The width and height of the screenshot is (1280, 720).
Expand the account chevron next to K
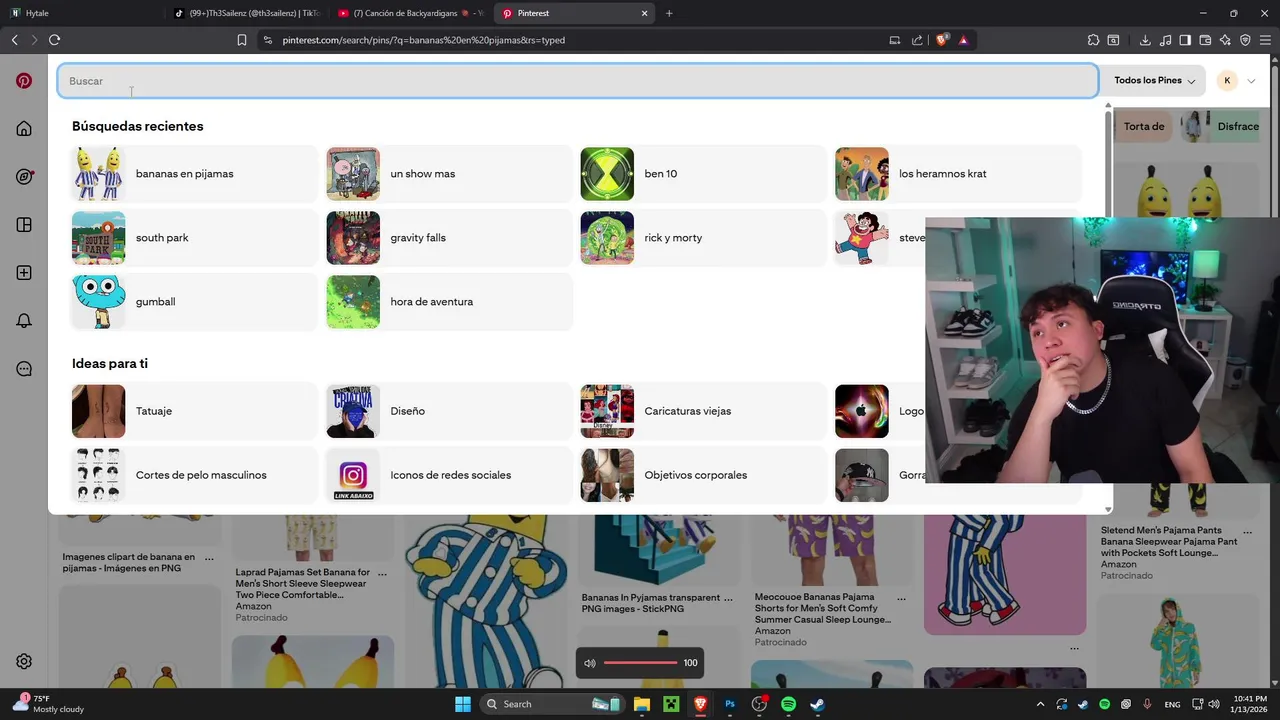coord(1251,81)
